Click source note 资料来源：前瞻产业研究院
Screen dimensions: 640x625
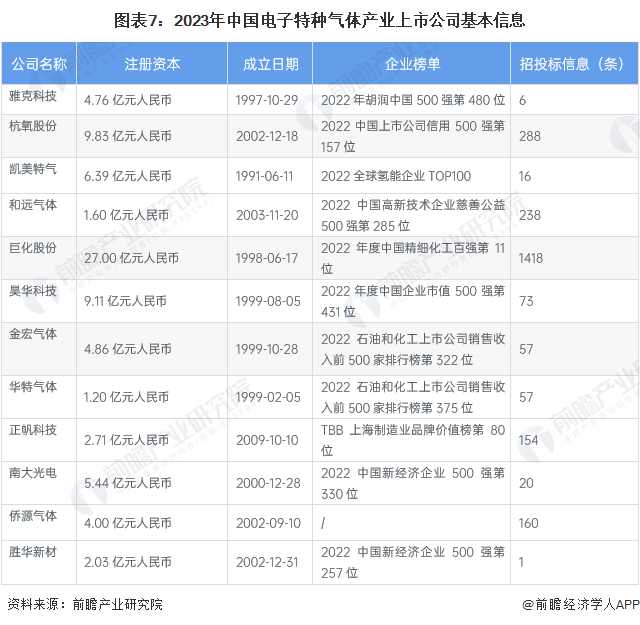coord(85,605)
